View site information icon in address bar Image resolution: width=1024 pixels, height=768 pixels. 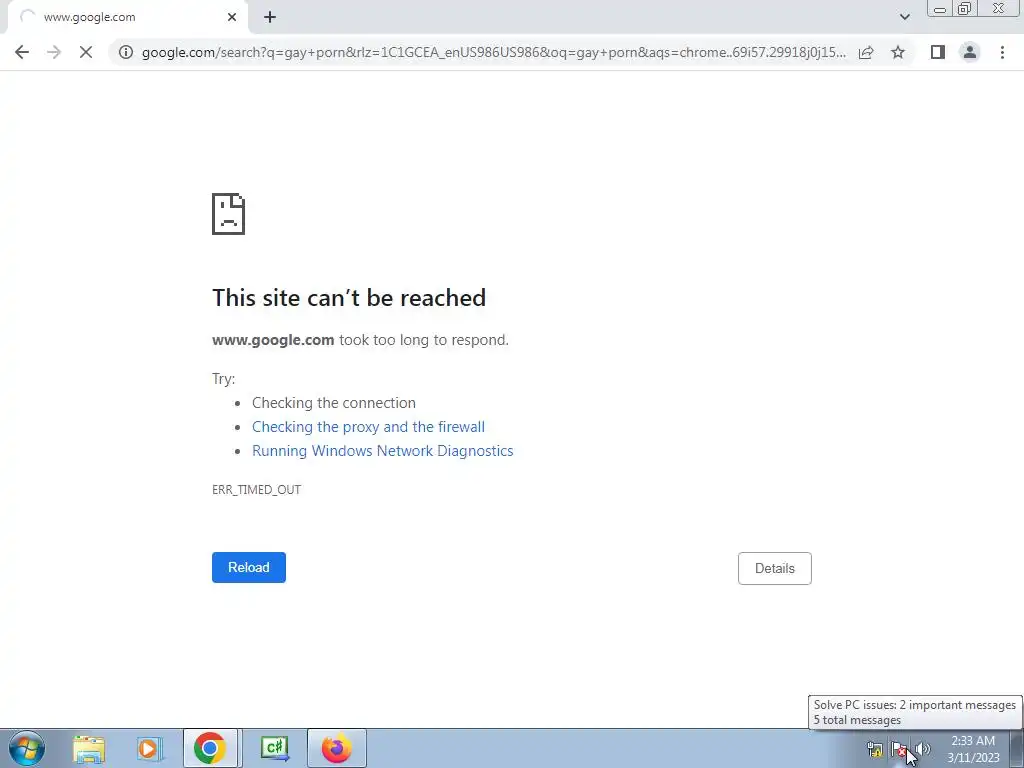[126, 52]
